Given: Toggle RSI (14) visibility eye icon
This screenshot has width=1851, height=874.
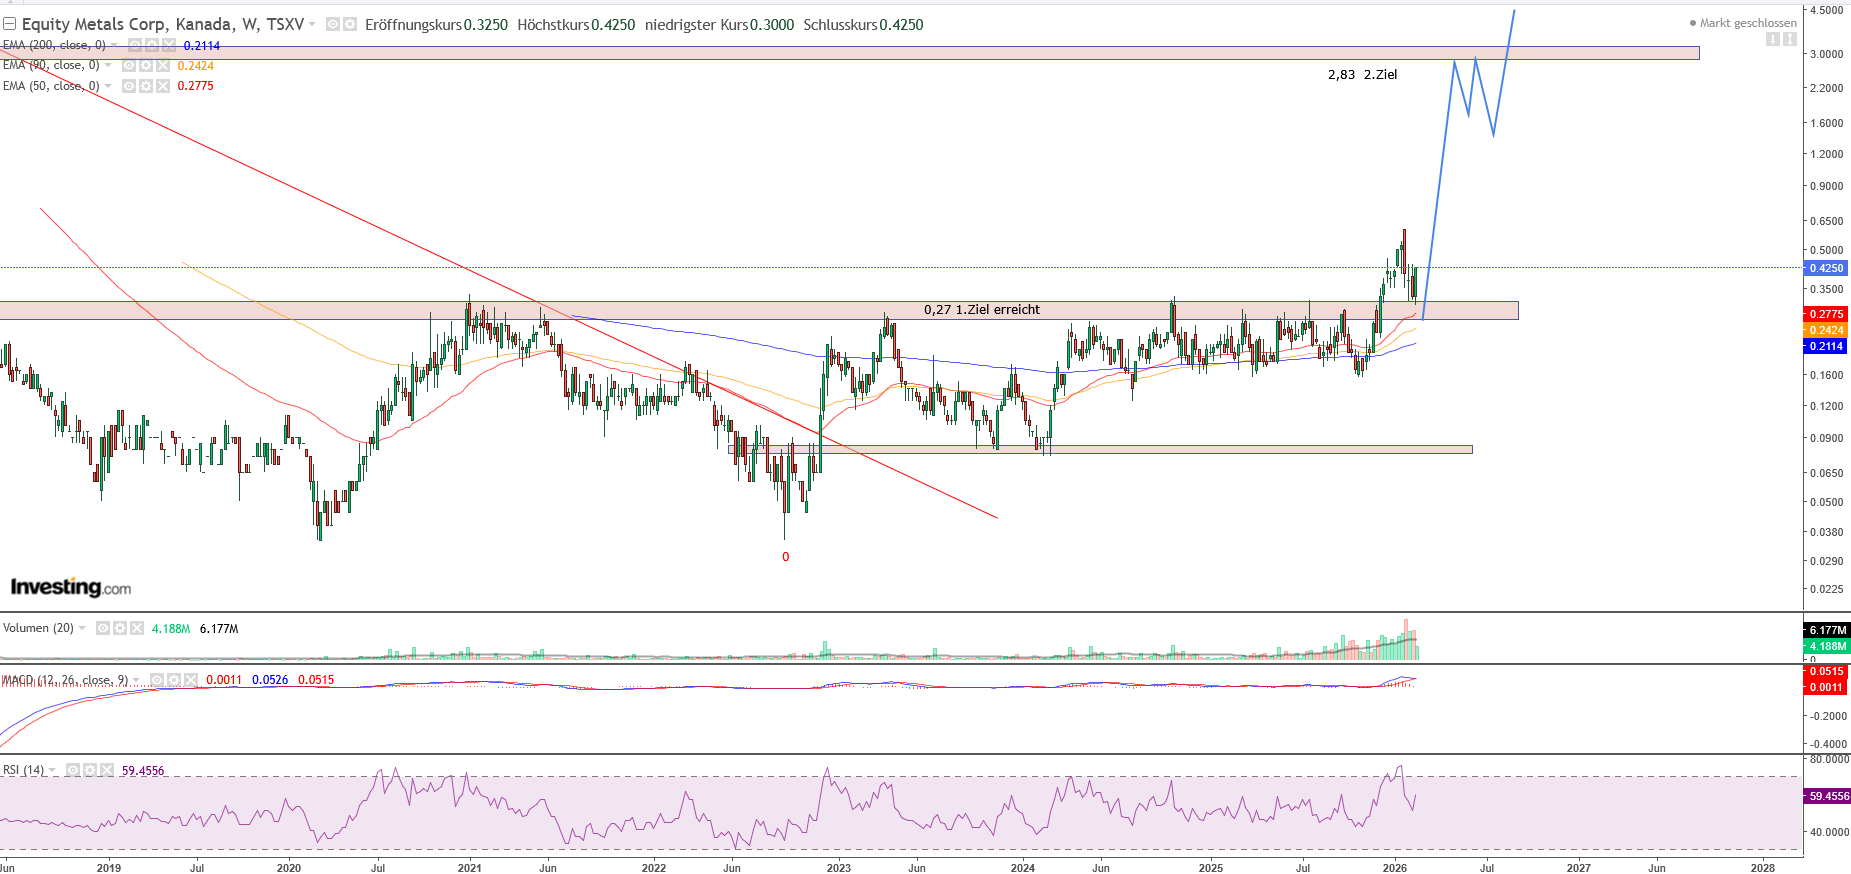Looking at the screenshot, I should 73,770.
